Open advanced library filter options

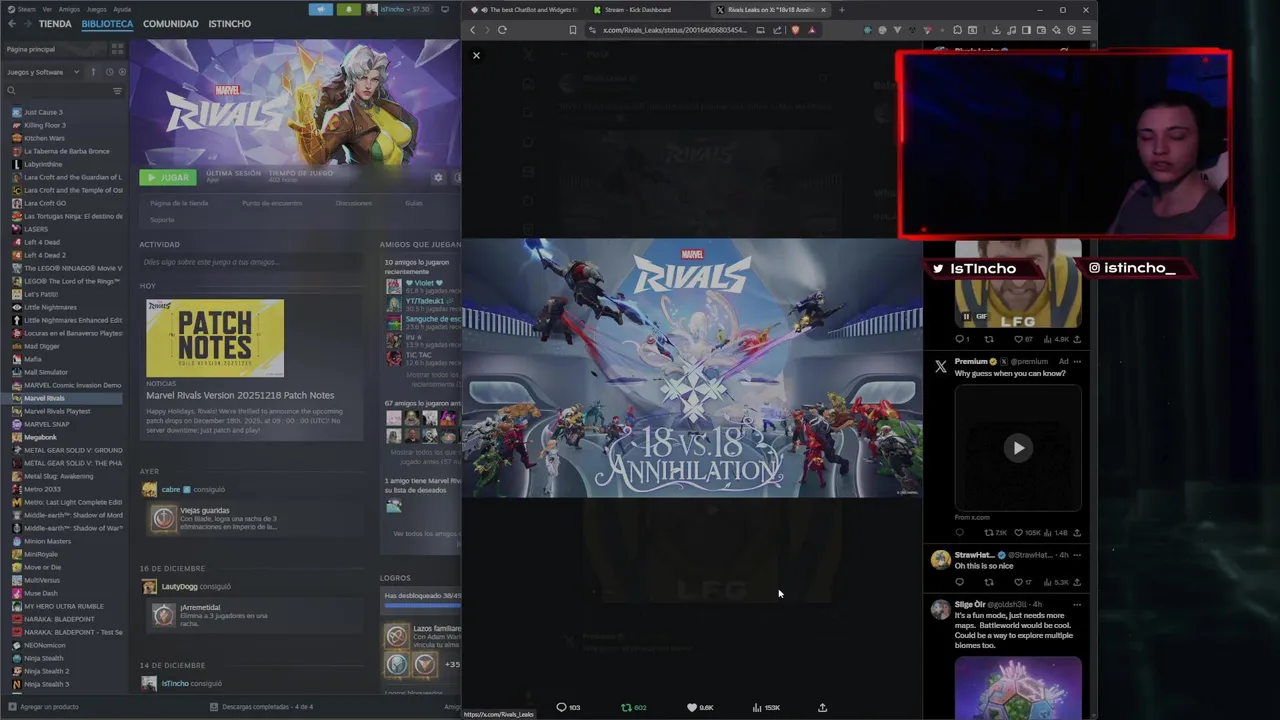pyautogui.click(x=117, y=91)
